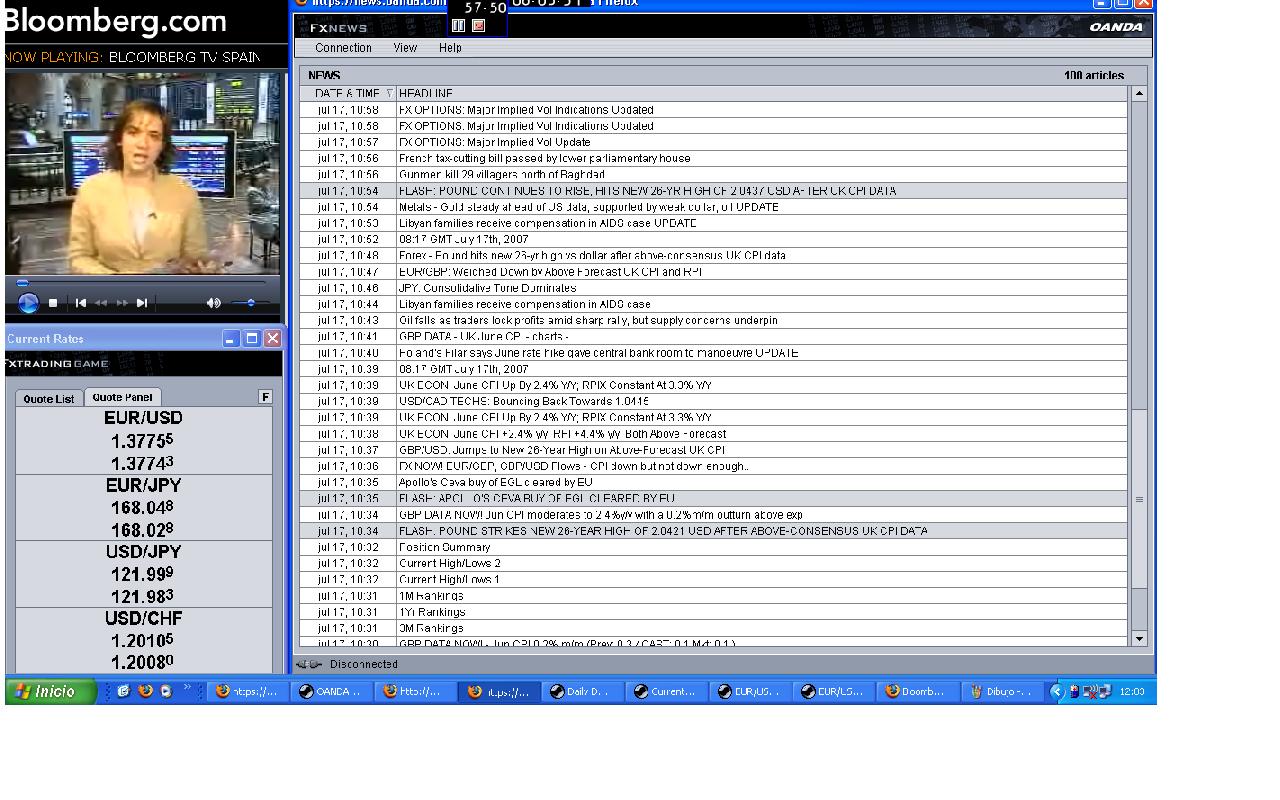This screenshot has width=1280, height=800.
Task: Expand hidden system tray icons
Action: [x=1057, y=691]
